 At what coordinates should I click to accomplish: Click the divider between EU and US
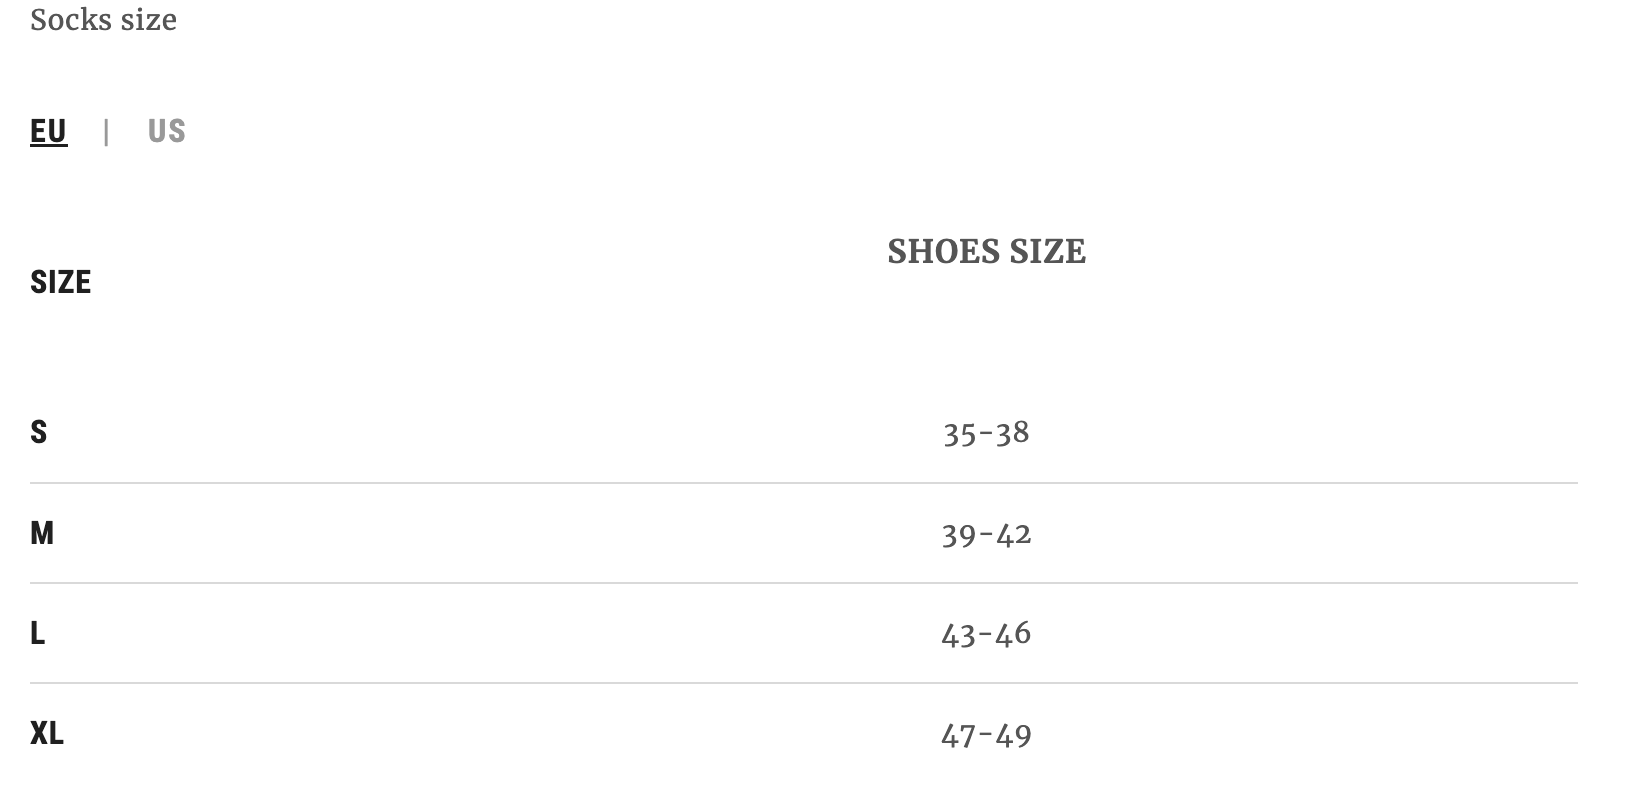(106, 132)
